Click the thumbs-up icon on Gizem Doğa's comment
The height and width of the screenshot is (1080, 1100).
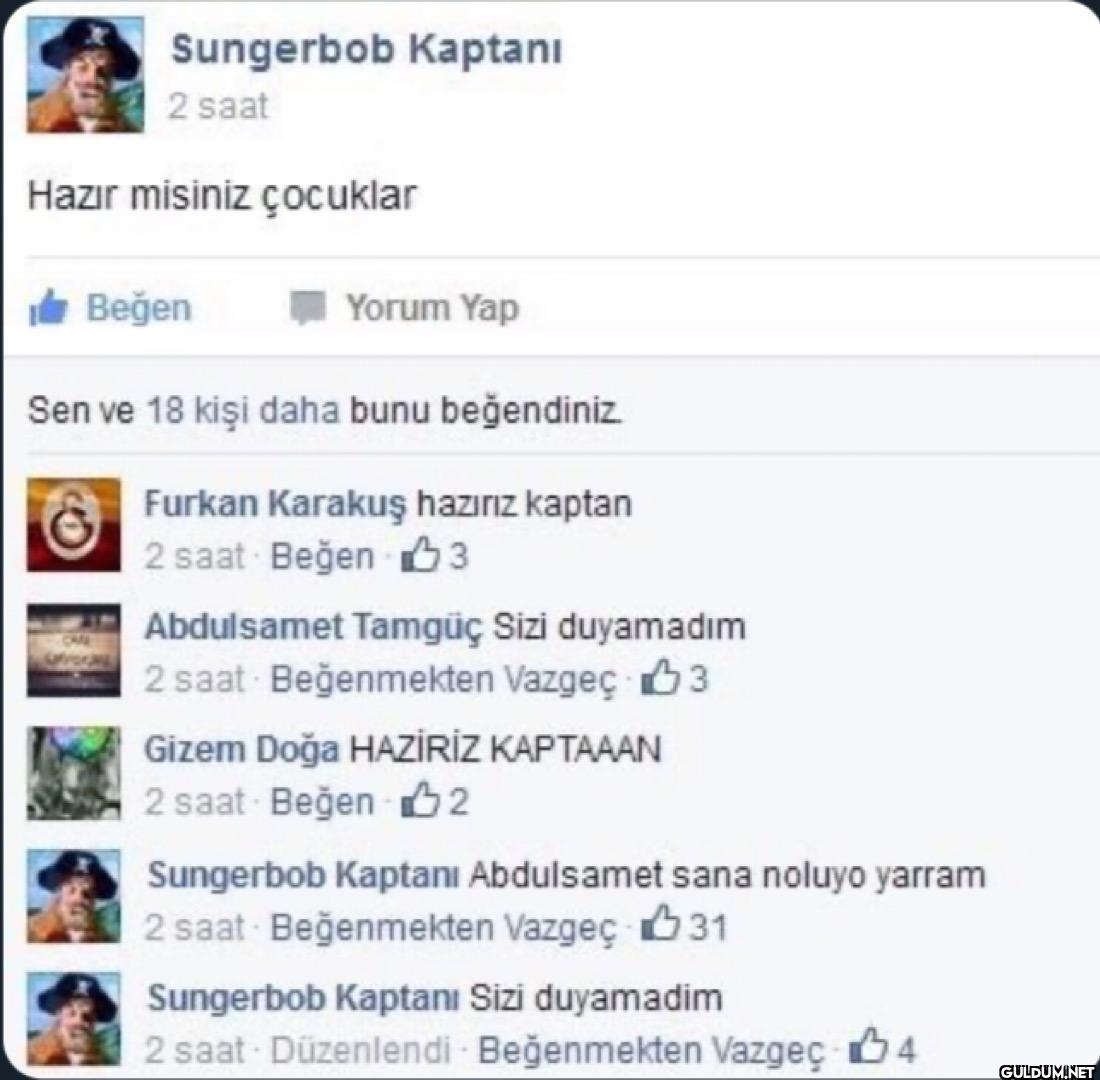[420, 801]
